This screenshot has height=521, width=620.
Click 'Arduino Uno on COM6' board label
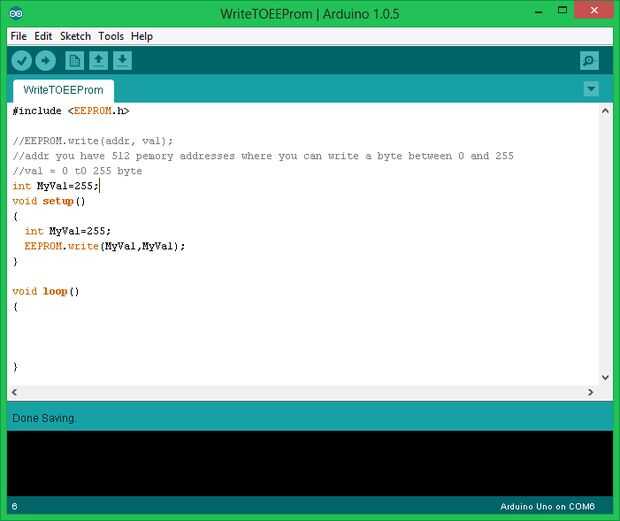547,506
